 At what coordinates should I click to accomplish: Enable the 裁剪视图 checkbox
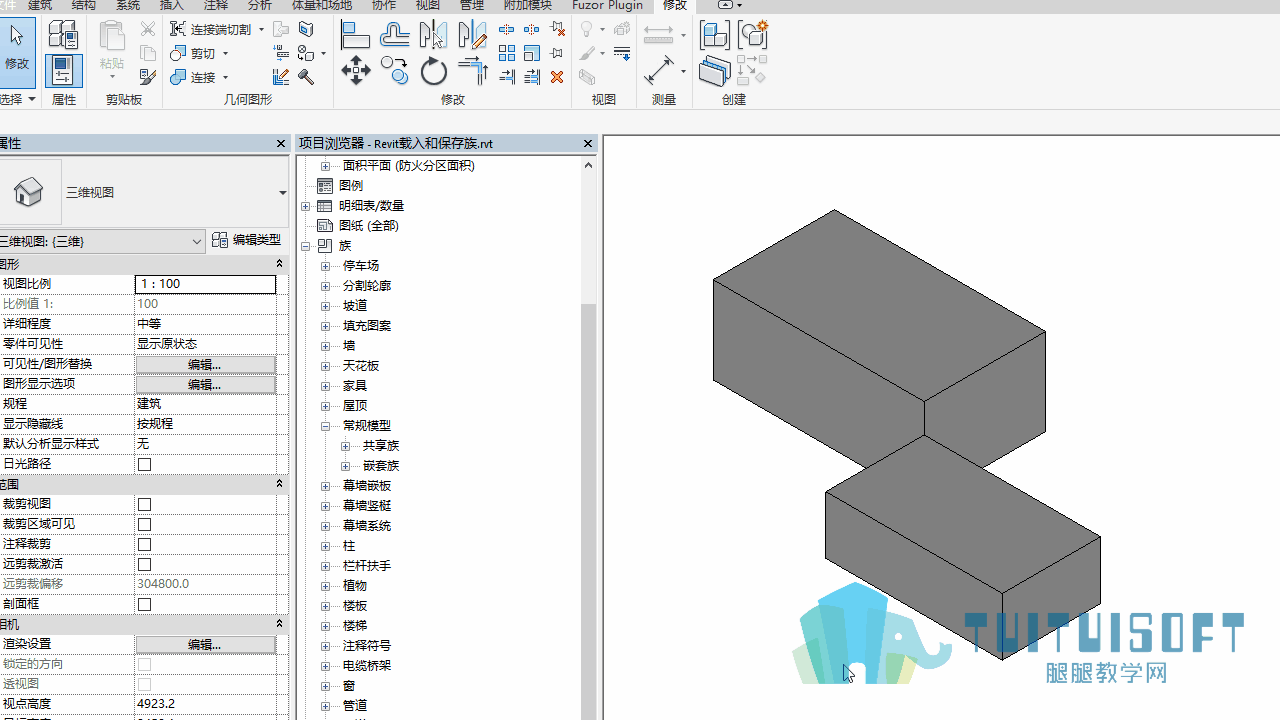pyautogui.click(x=145, y=504)
